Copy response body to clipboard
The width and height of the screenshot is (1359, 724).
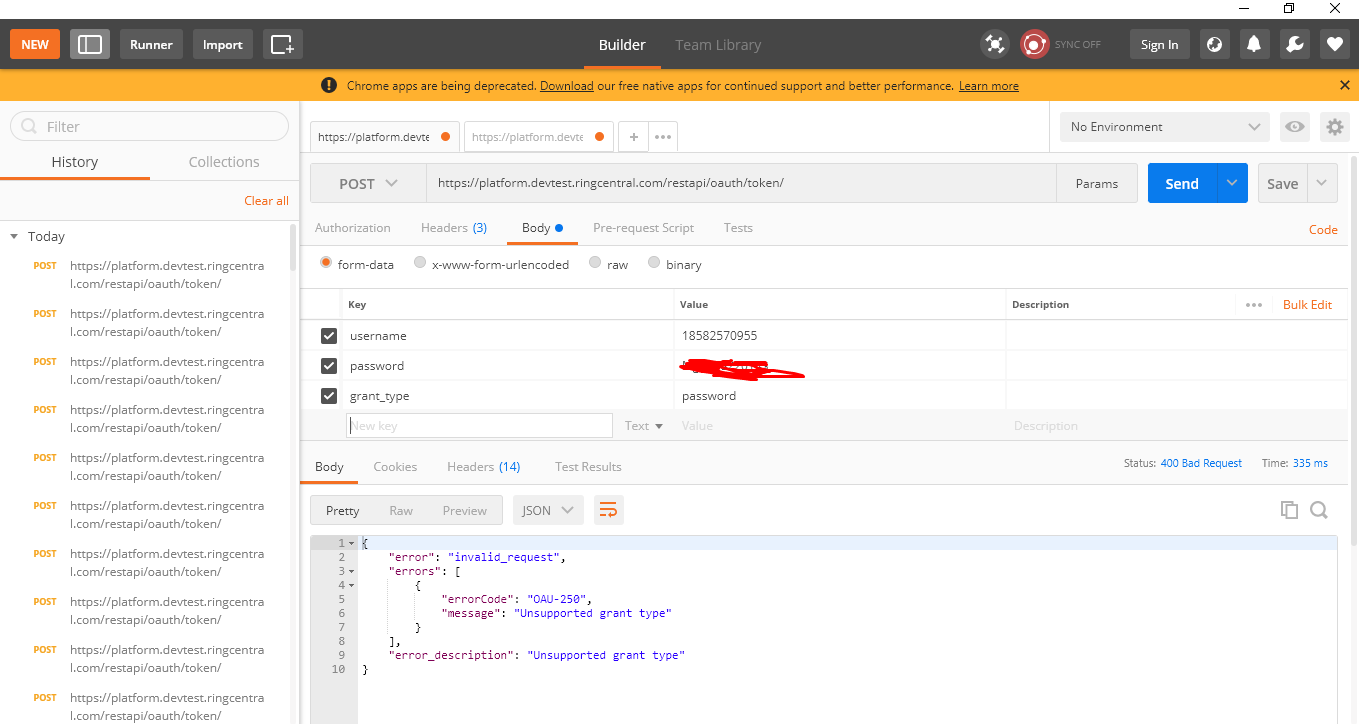click(1289, 510)
